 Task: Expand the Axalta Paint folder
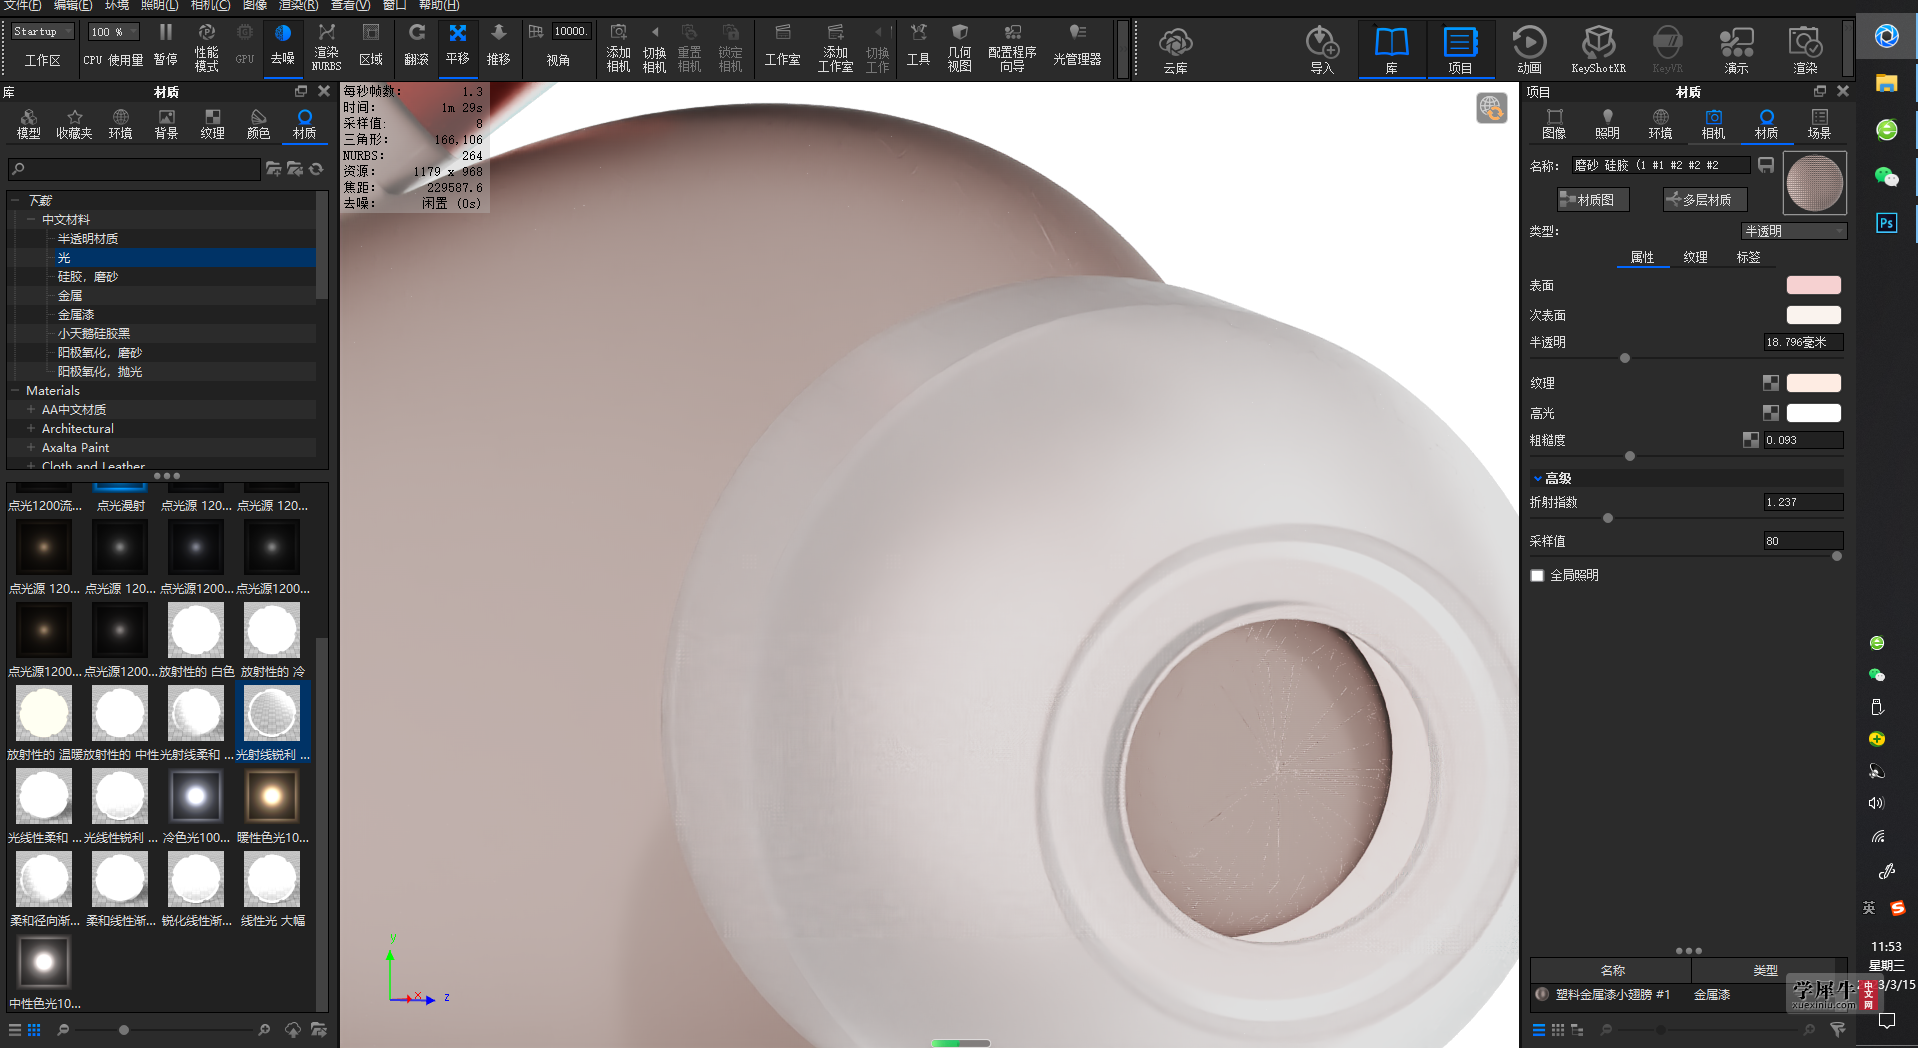coord(31,448)
